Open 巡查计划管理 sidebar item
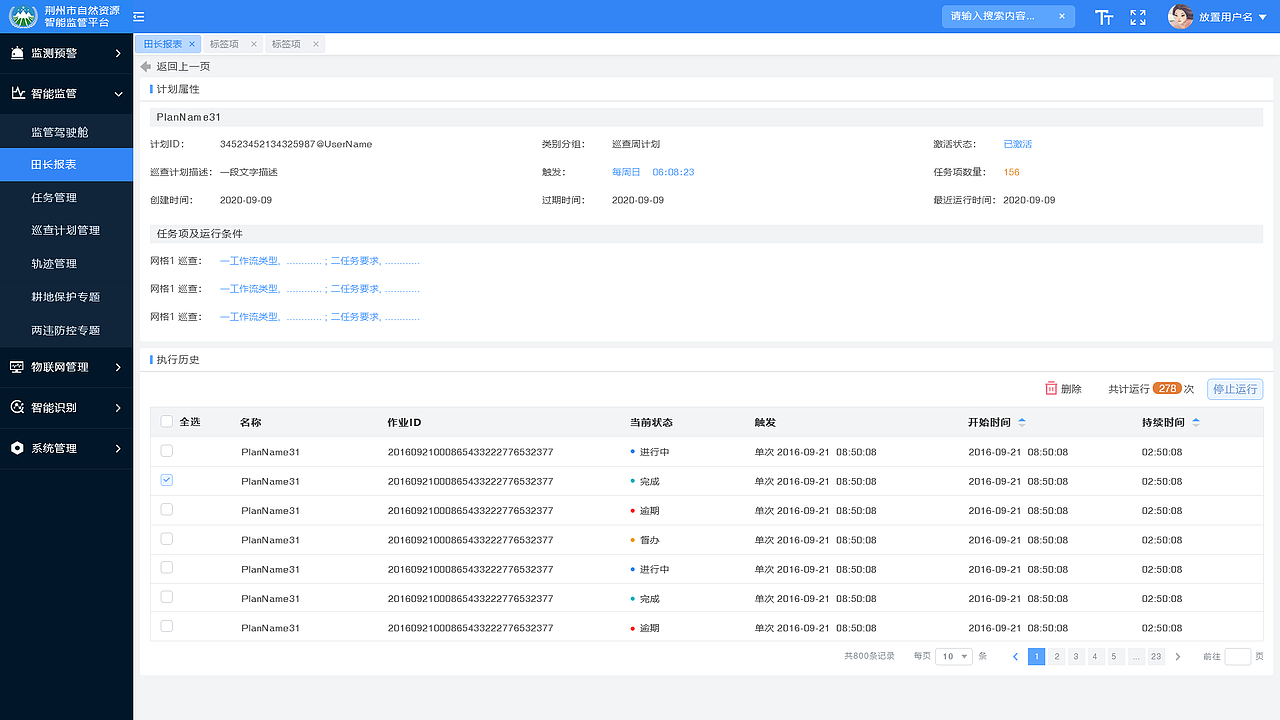Screen dimensions: 1280x720 [66, 231]
